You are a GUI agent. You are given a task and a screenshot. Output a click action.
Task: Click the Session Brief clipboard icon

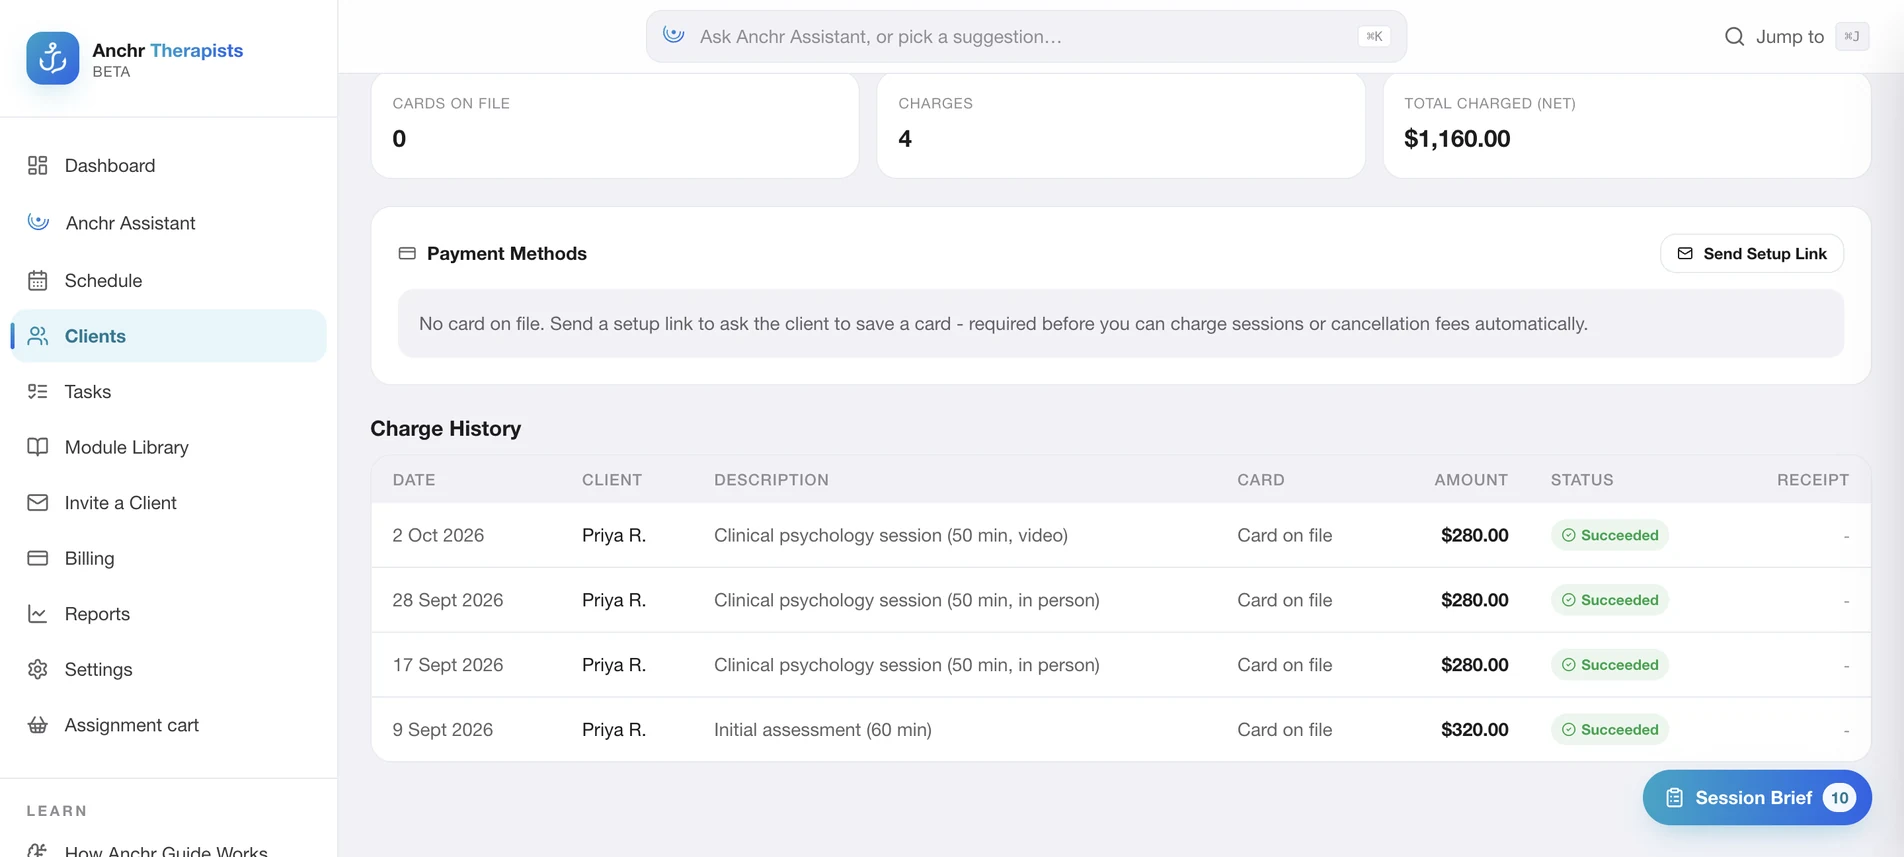(x=1674, y=798)
